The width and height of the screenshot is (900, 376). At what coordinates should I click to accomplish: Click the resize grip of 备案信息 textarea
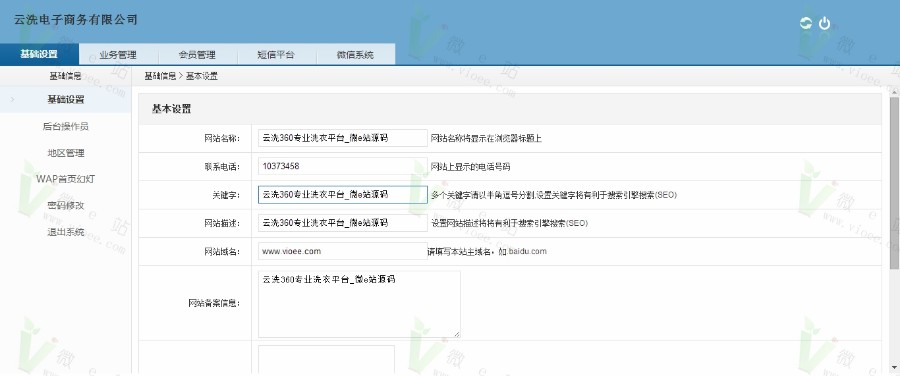456,334
